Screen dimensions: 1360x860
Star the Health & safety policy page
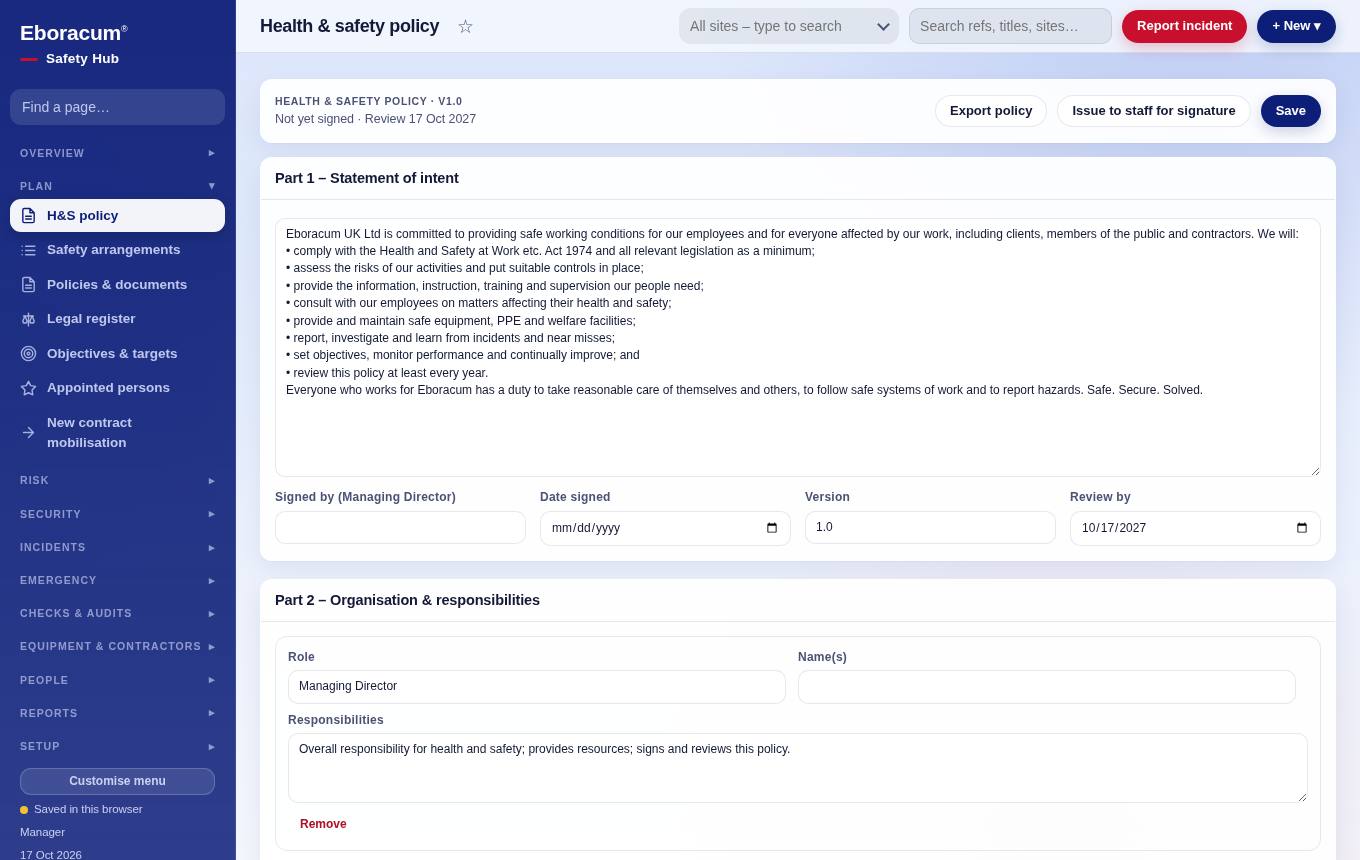465,26
